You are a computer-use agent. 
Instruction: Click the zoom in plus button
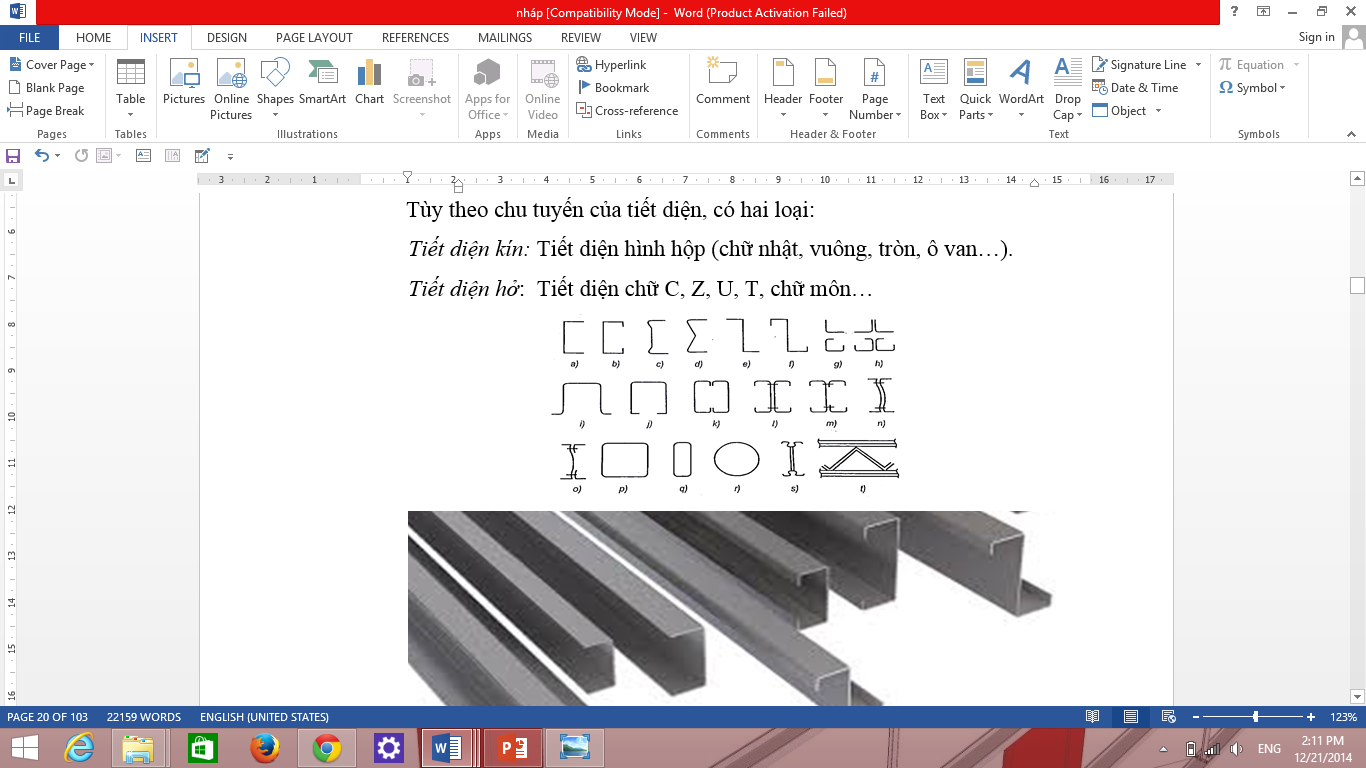[1311, 717]
